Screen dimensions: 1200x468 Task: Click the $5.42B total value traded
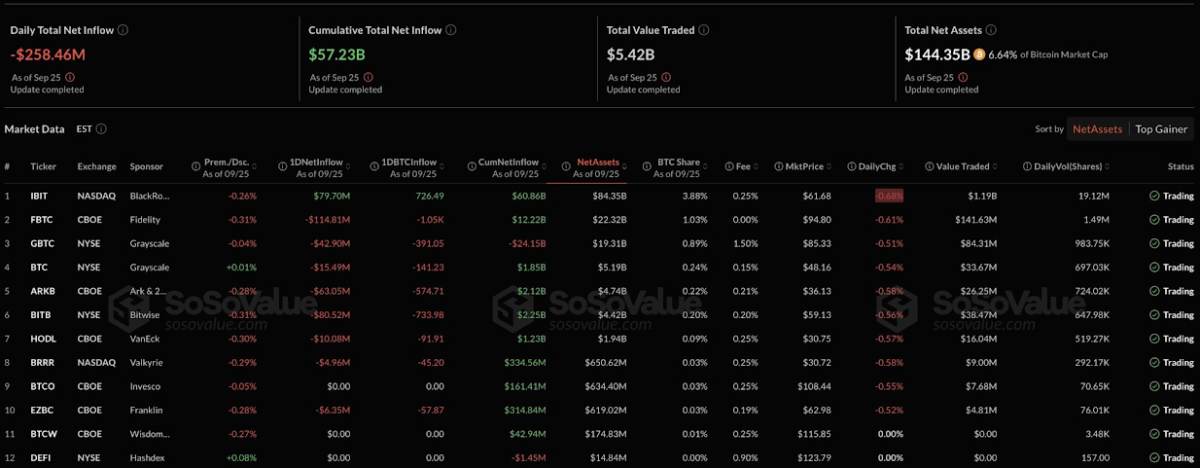632,54
